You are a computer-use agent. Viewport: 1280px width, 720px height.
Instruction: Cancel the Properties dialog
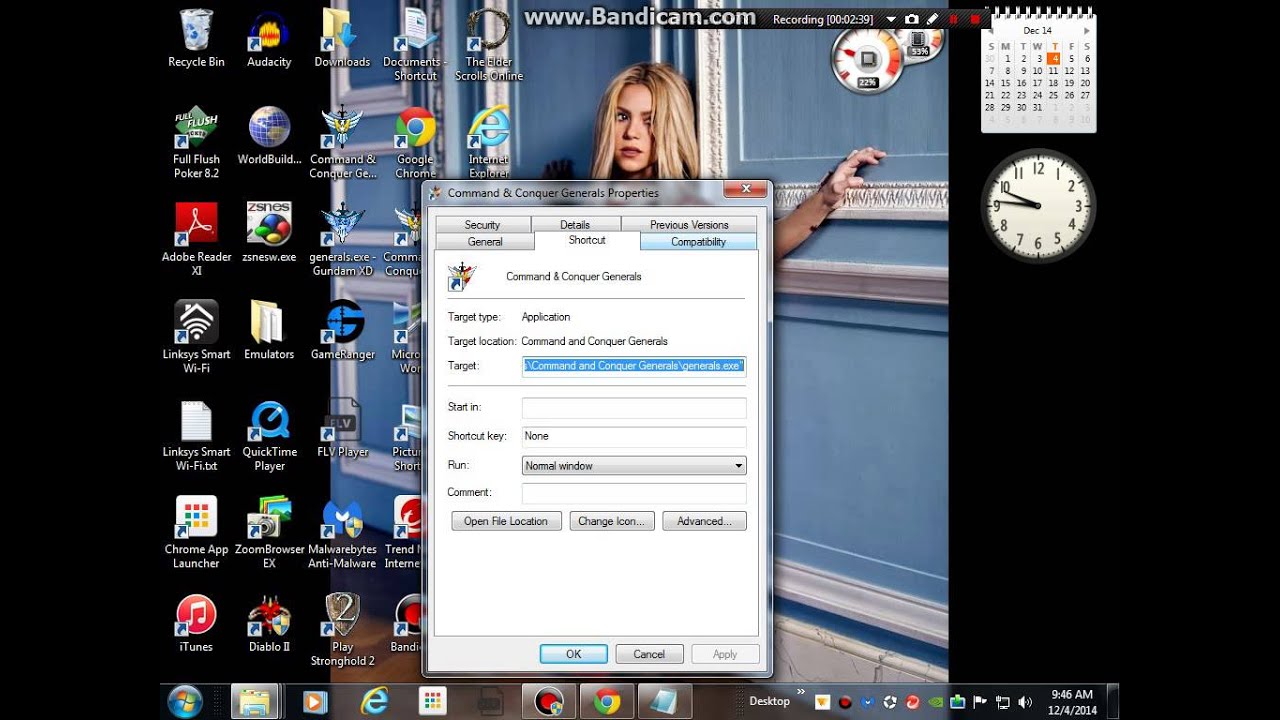[648, 654]
